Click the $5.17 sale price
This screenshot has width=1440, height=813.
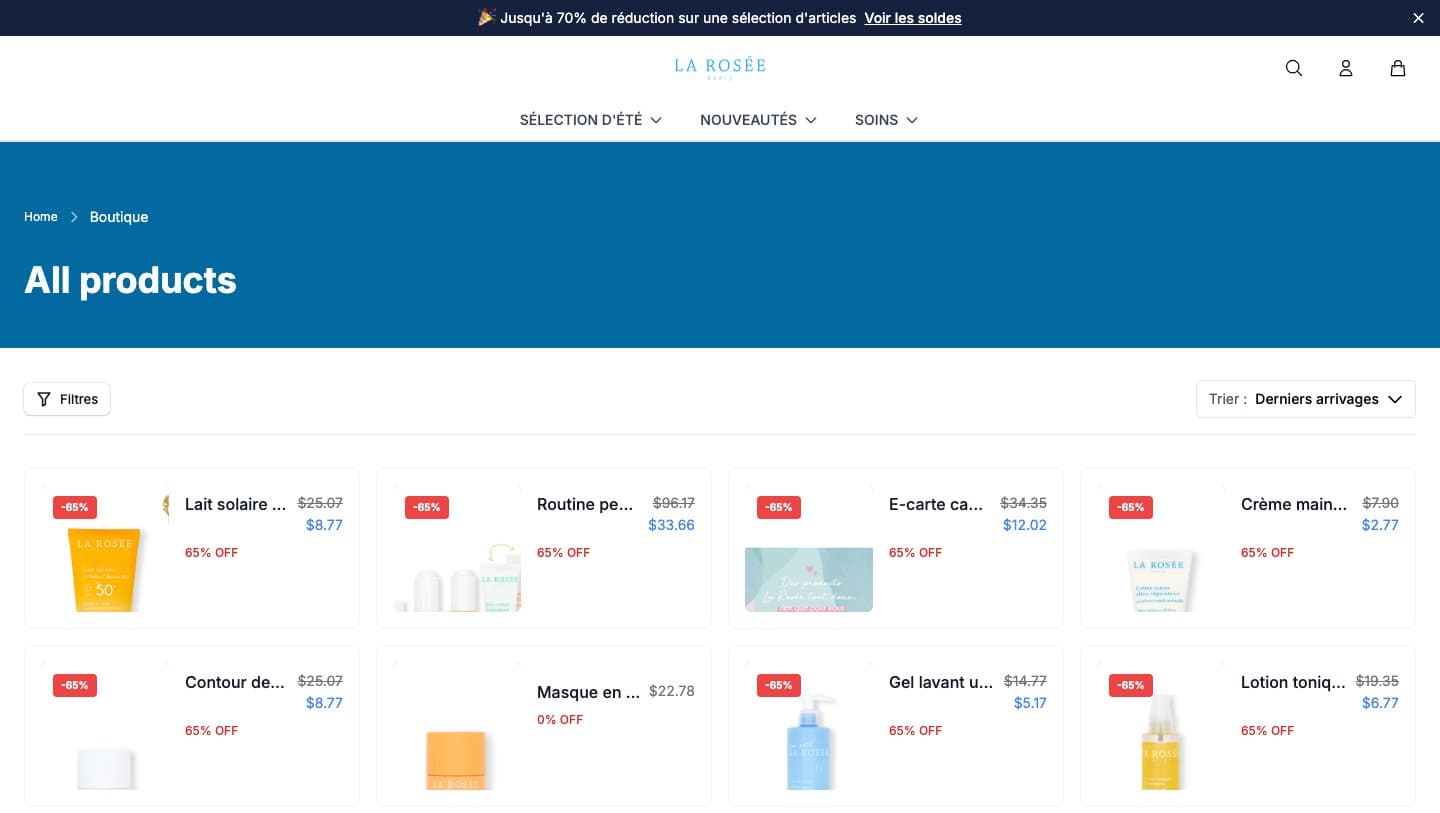pyautogui.click(x=1030, y=703)
